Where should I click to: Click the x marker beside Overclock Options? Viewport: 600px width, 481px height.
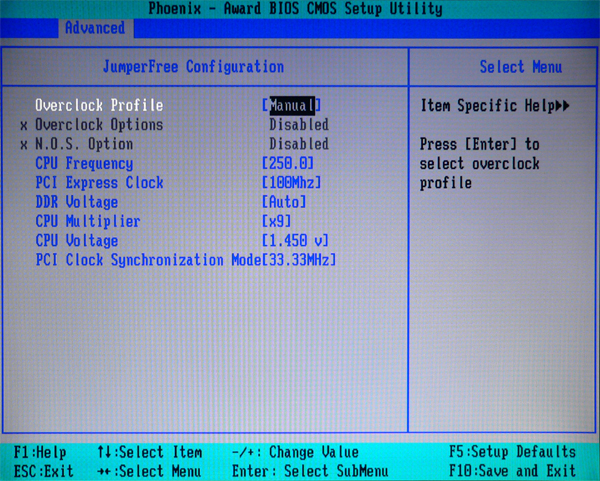24,125
